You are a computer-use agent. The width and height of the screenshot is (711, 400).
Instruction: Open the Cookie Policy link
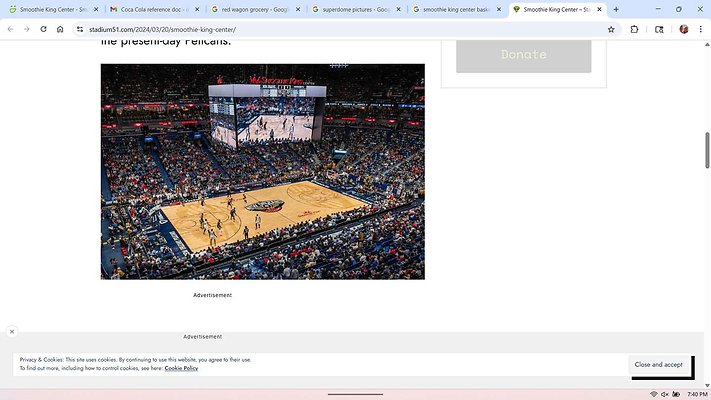[181, 368]
